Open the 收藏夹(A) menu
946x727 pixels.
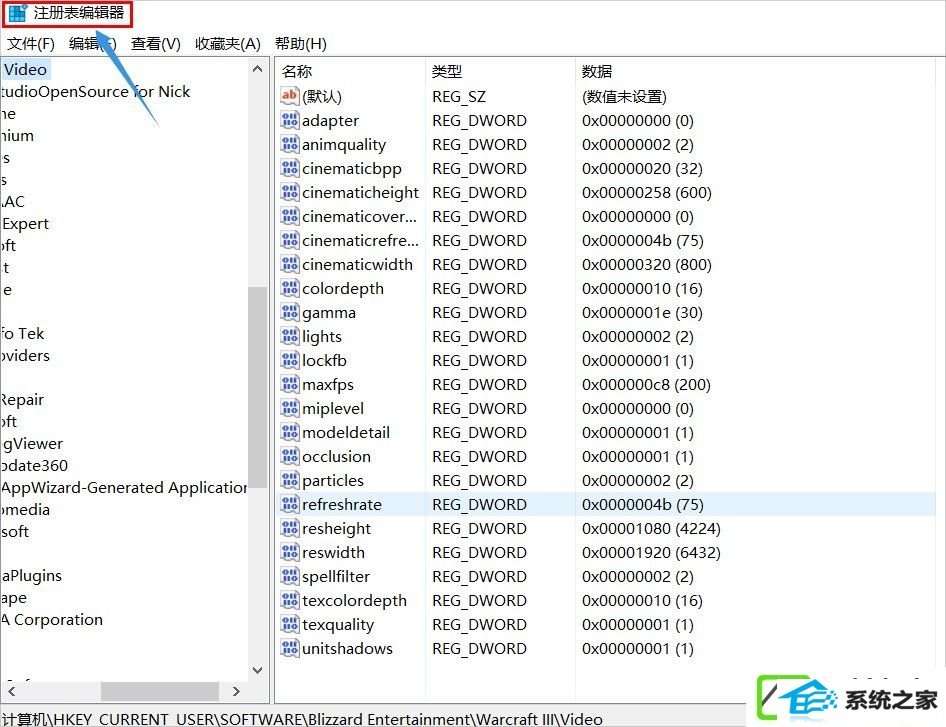227,43
